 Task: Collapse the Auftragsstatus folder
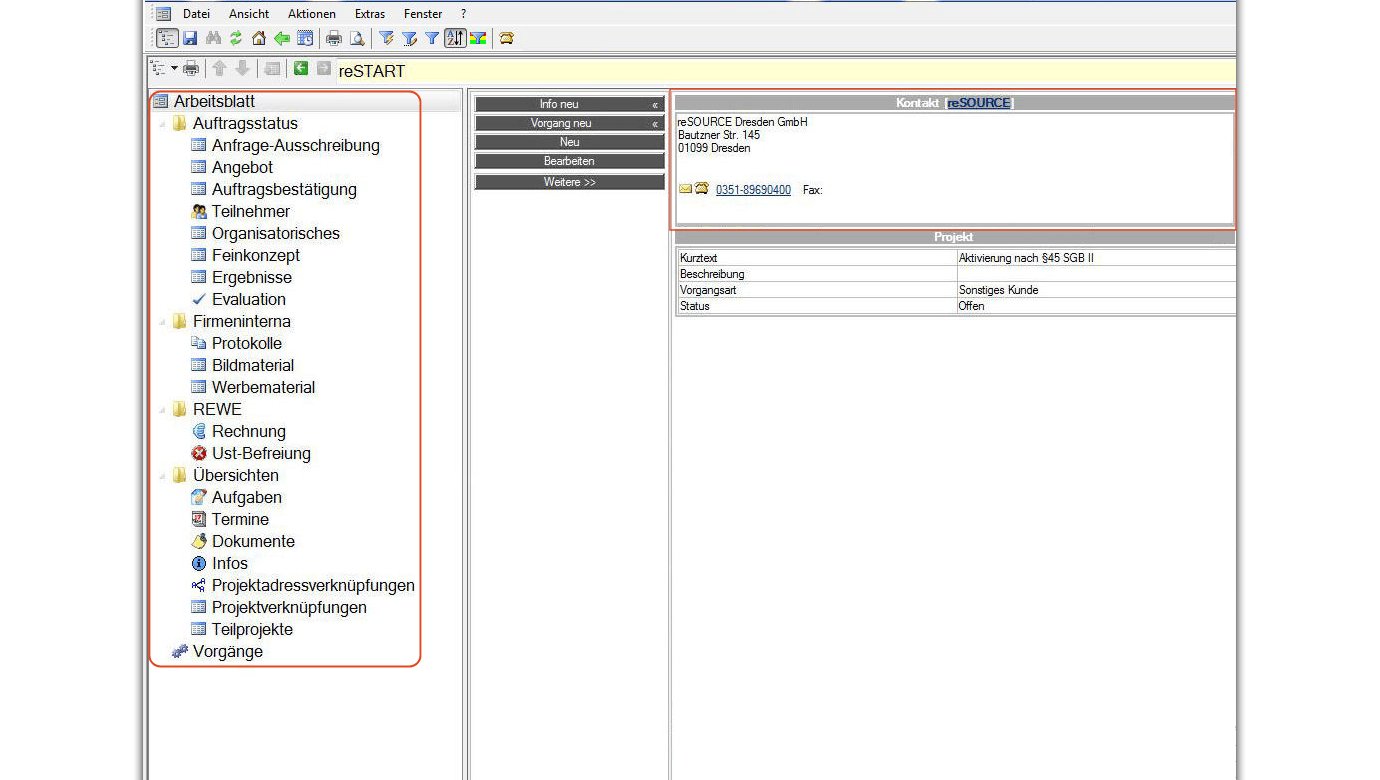162,124
